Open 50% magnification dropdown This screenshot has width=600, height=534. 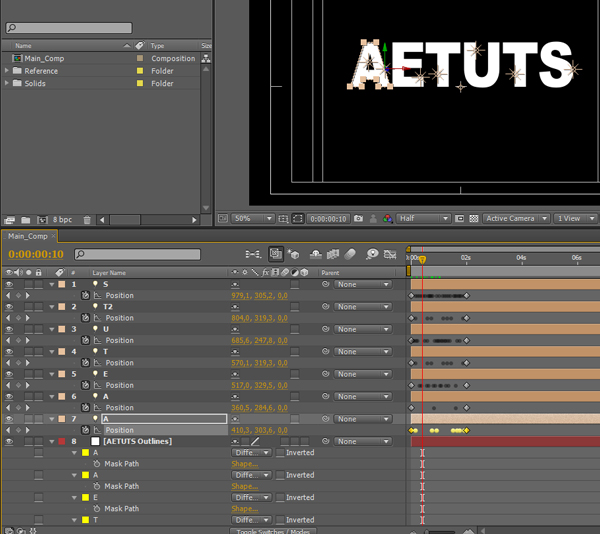pyautogui.click(x=253, y=218)
